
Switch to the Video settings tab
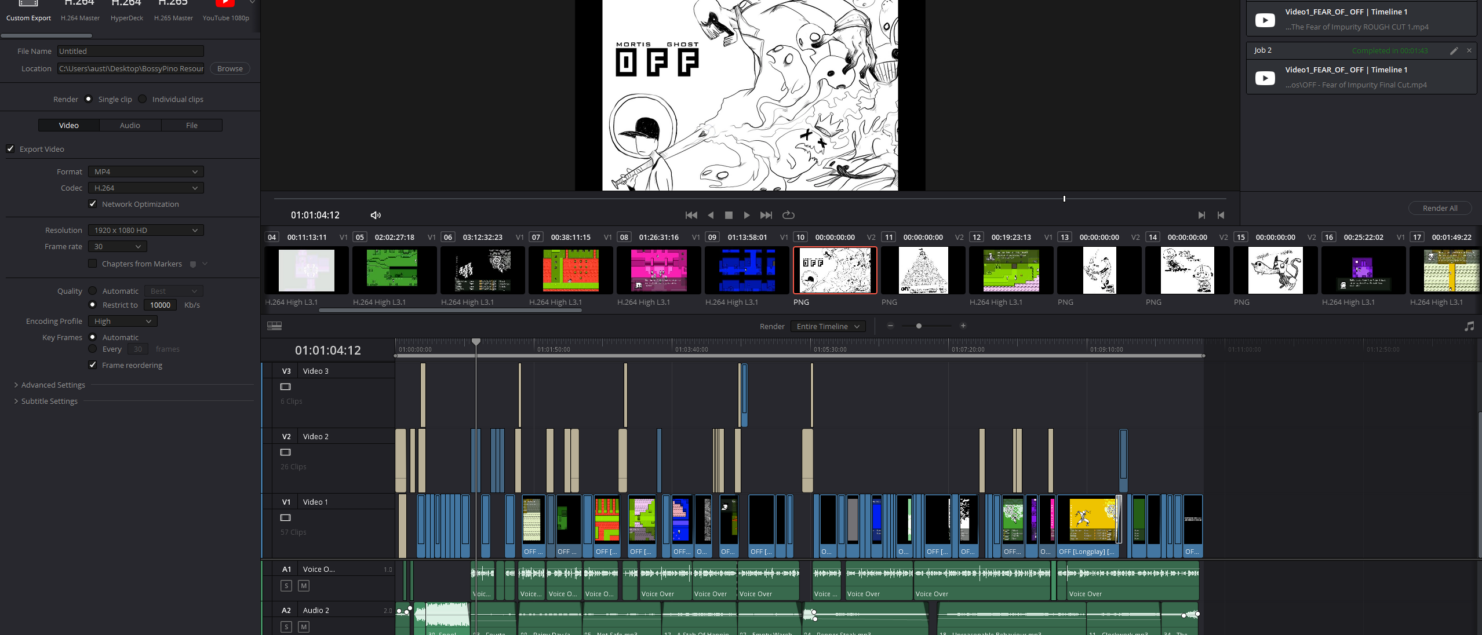coord(69,125)
